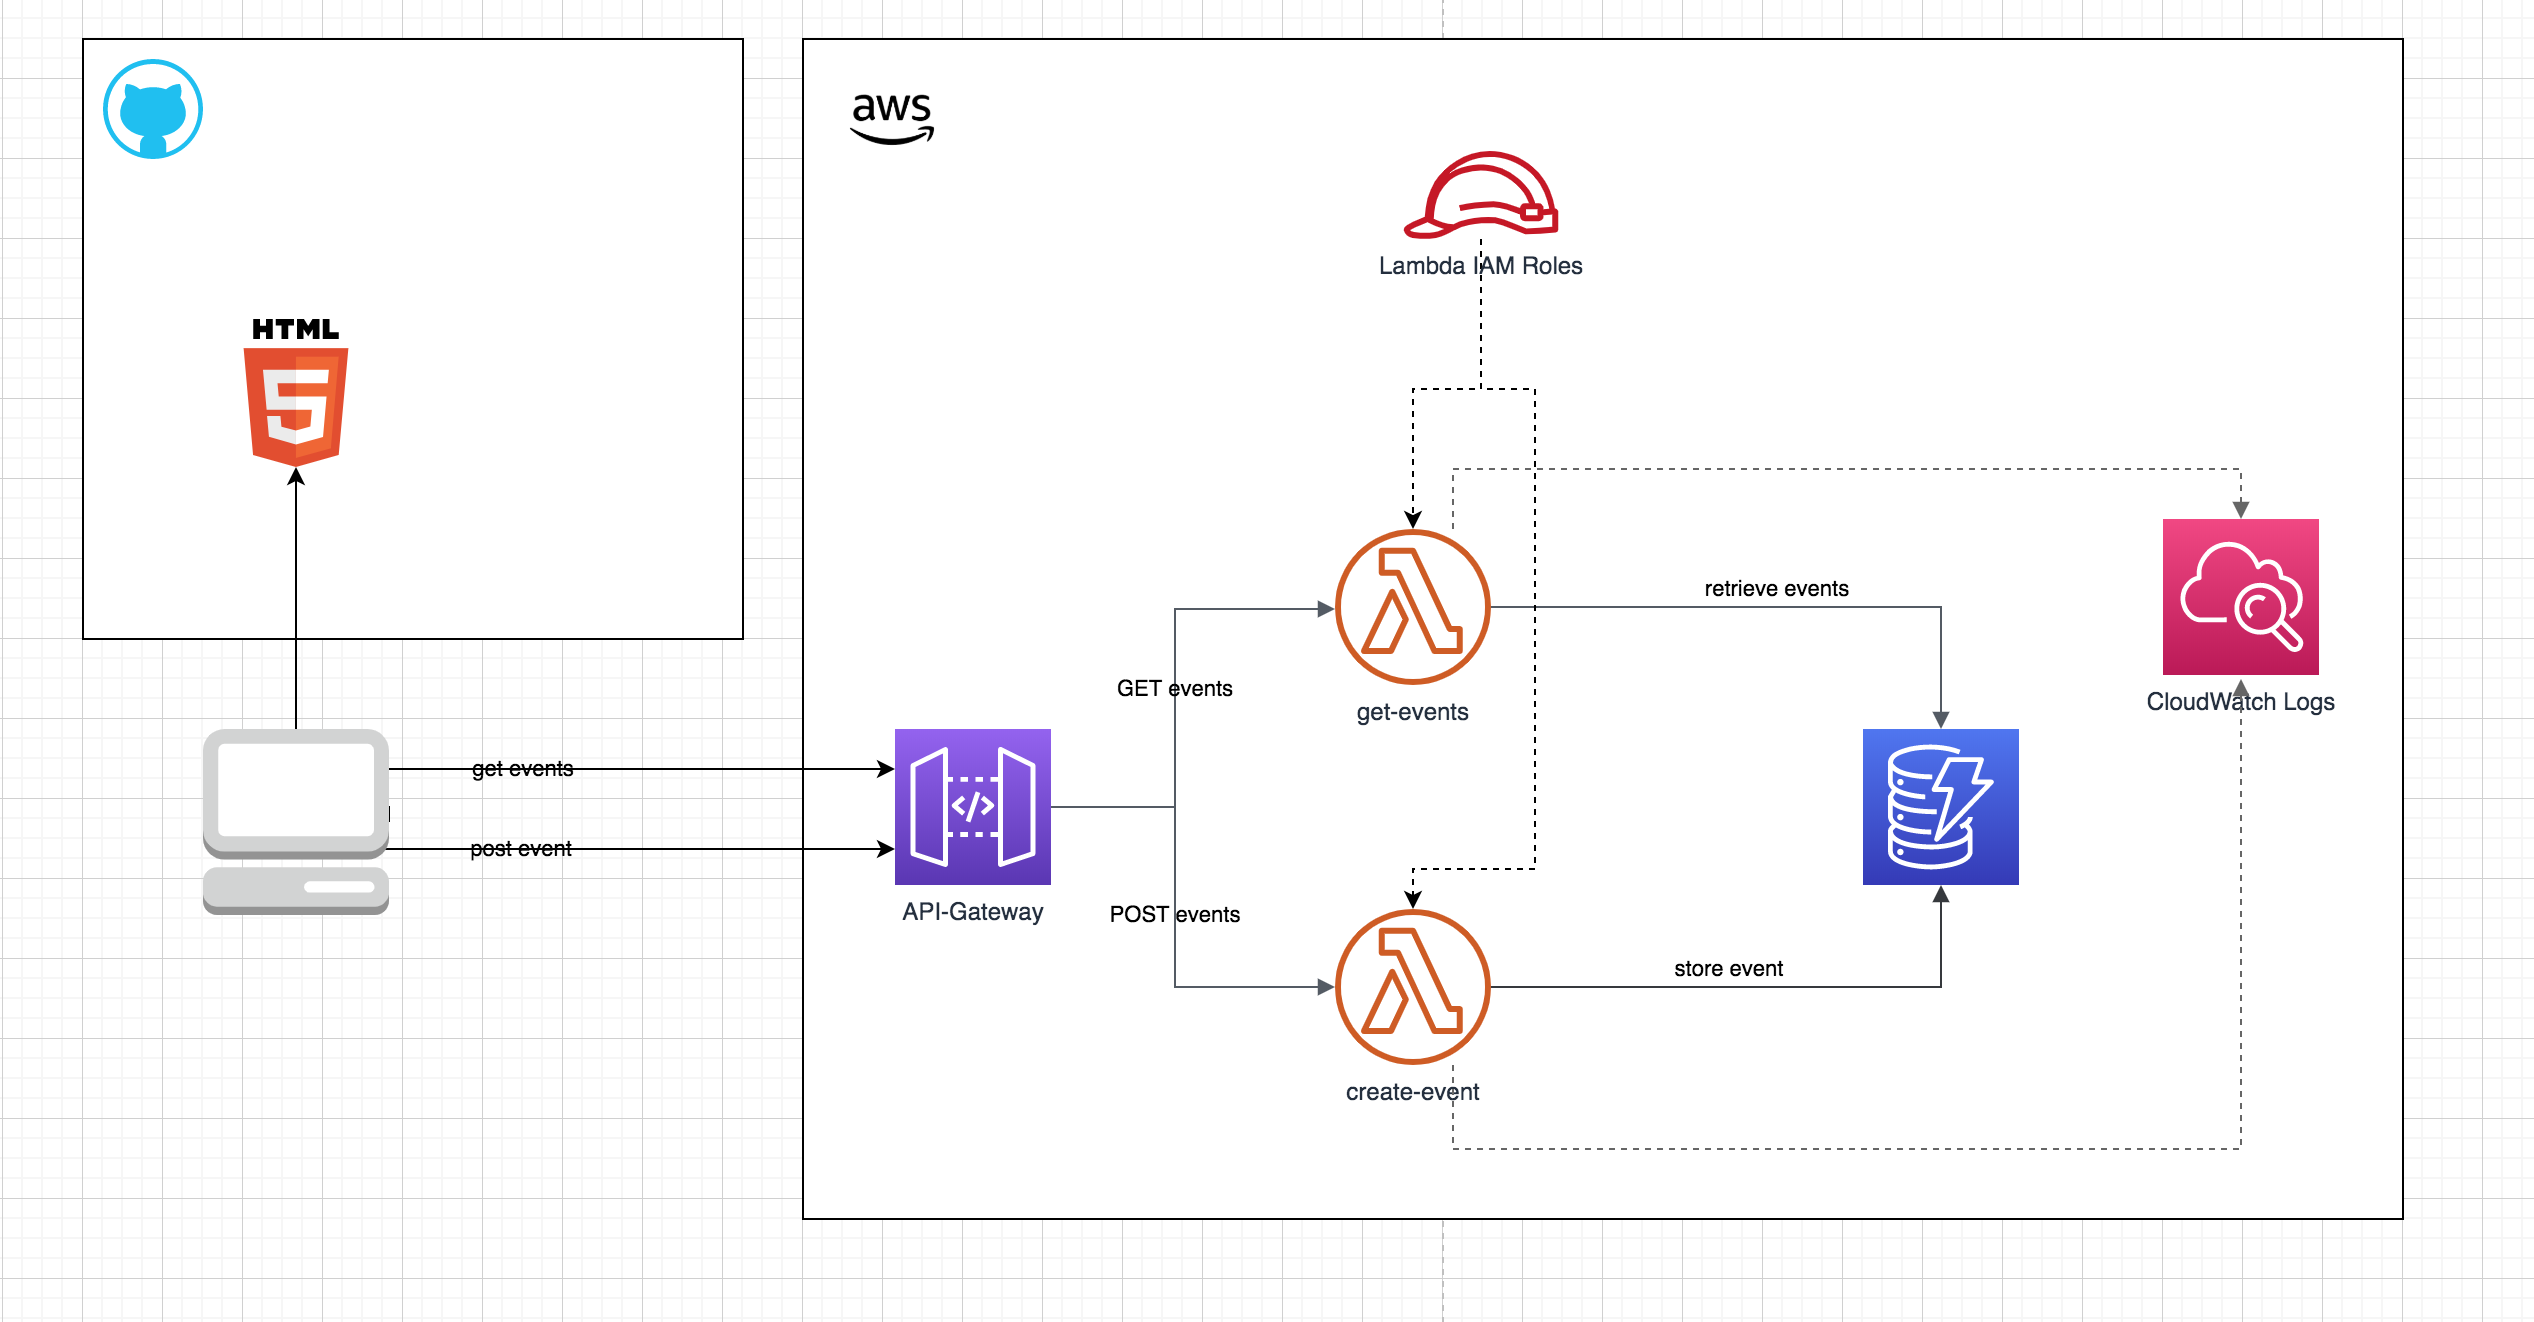Select the create-event Lambda icon
This screenshot has width=2534, height=1322.
click(x=1412, y=987)
